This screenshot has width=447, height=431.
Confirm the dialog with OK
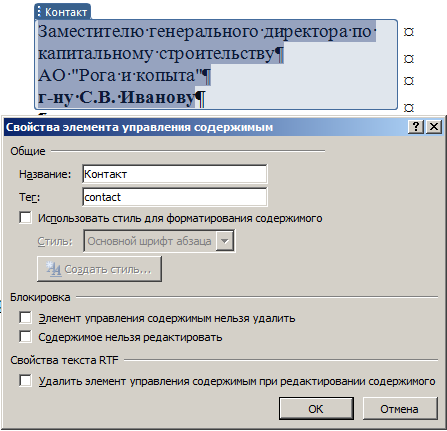[316, 409]
